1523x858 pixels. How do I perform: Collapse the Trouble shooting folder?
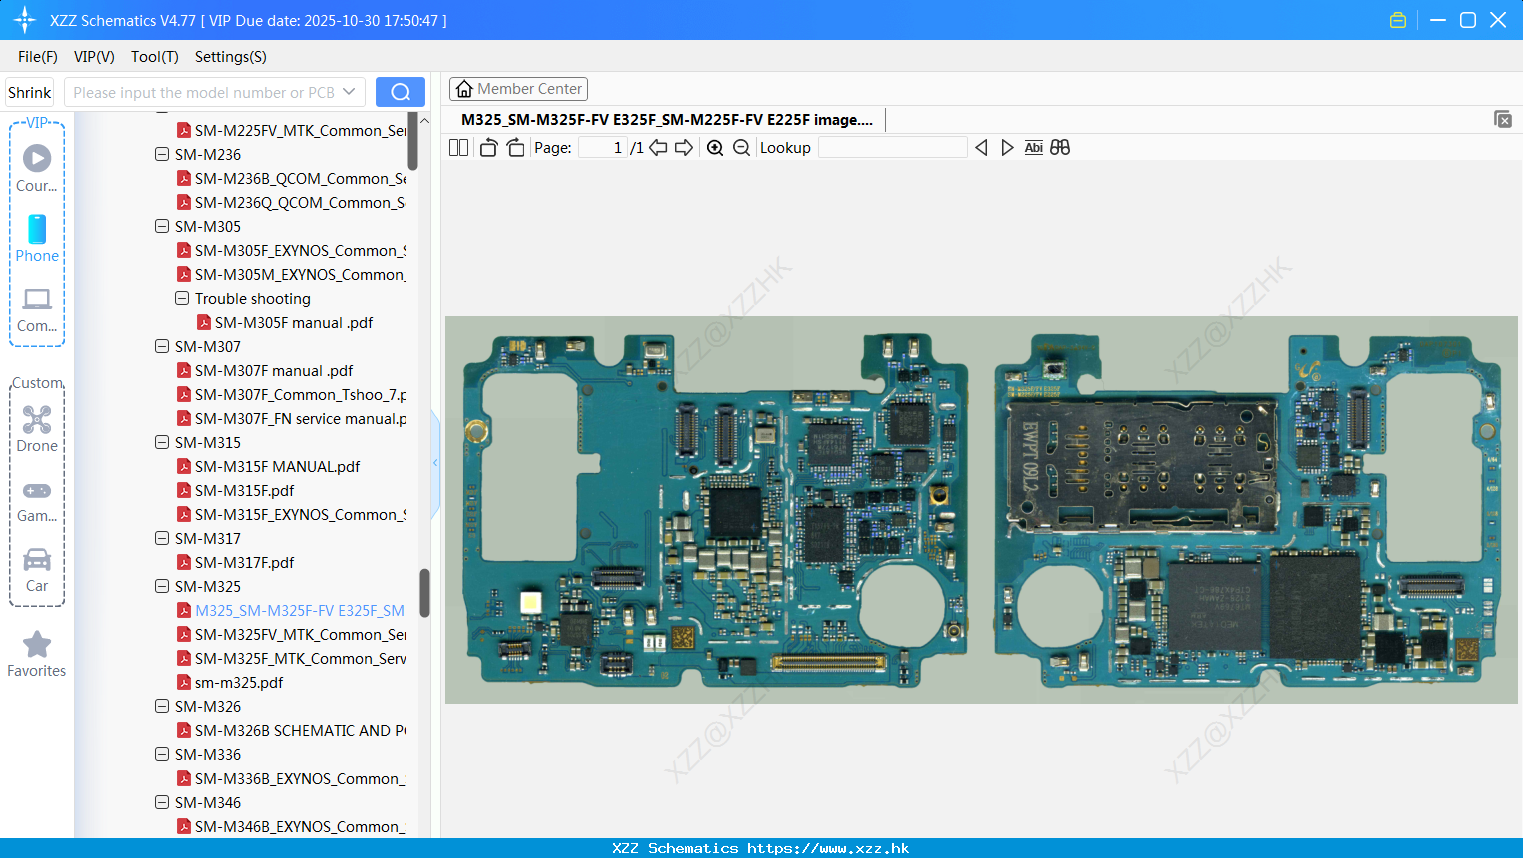[x=182, y=298]
